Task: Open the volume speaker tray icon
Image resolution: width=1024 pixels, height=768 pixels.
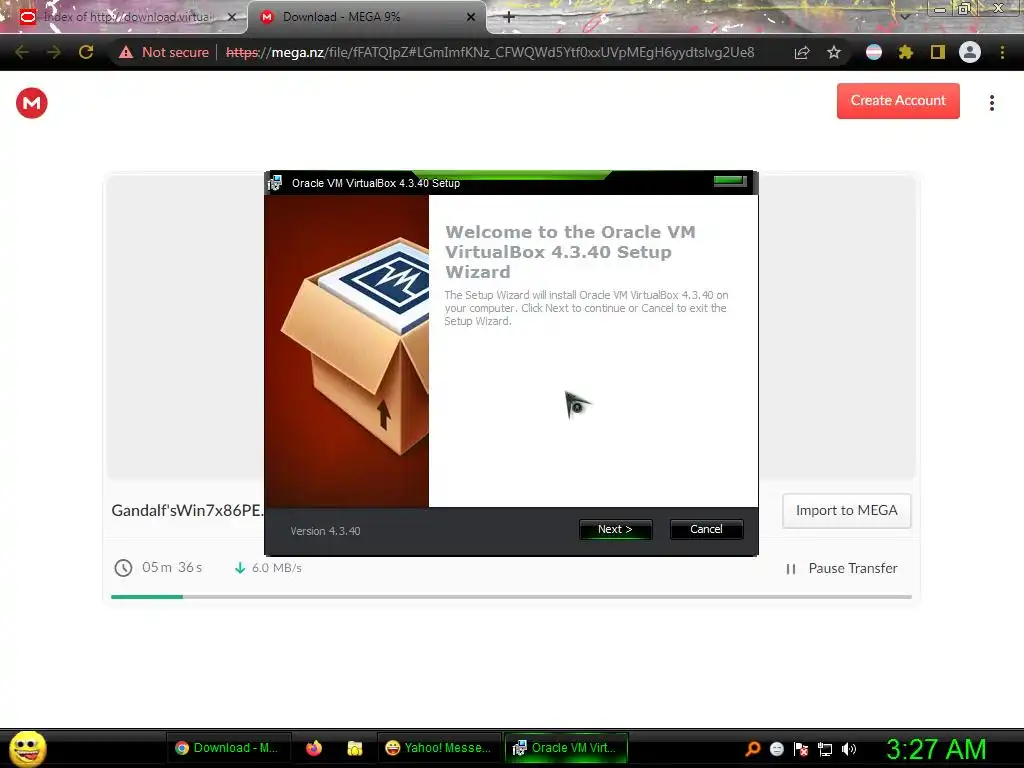Action: click(848, 749)
